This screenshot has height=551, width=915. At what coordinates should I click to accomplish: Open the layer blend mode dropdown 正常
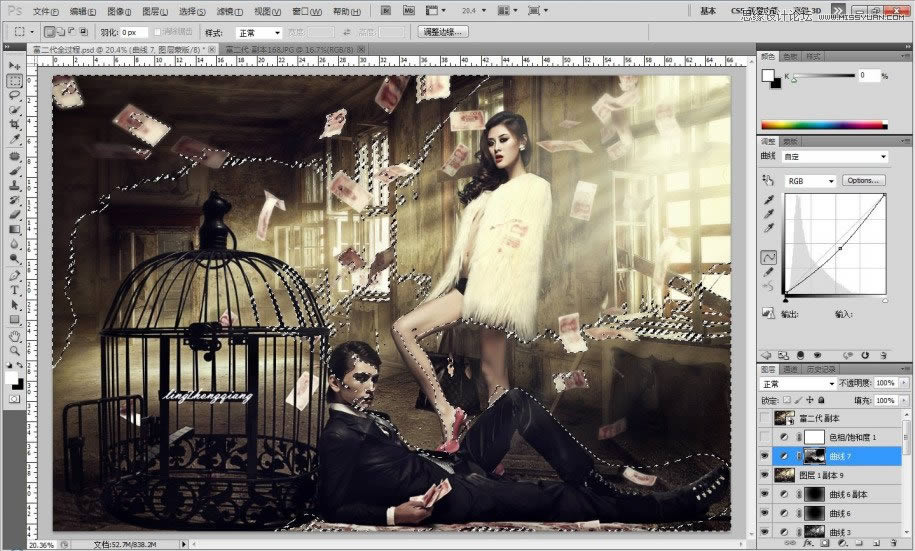798,383
